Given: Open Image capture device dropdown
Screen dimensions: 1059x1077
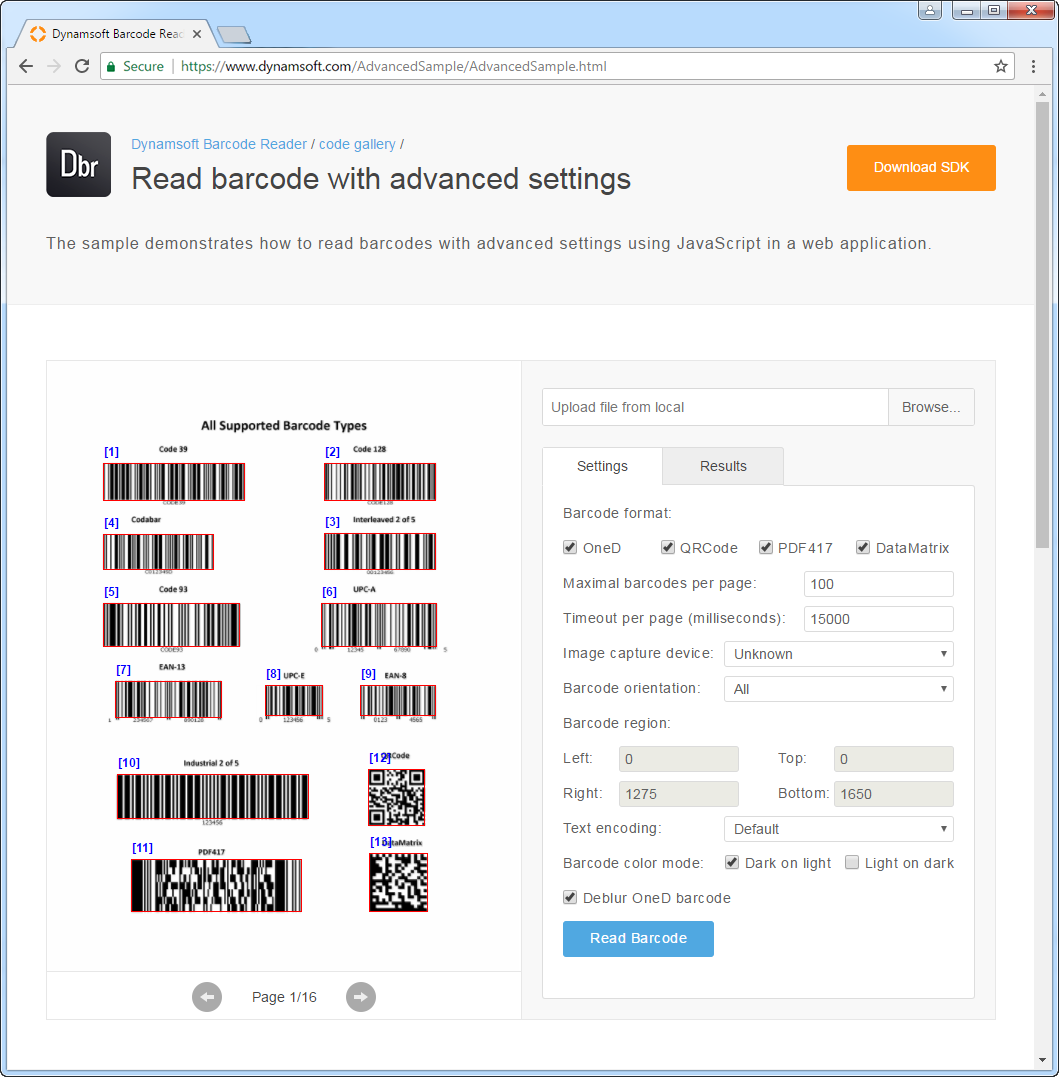Looking at the screenshot, I should click(x=838, y=654).
